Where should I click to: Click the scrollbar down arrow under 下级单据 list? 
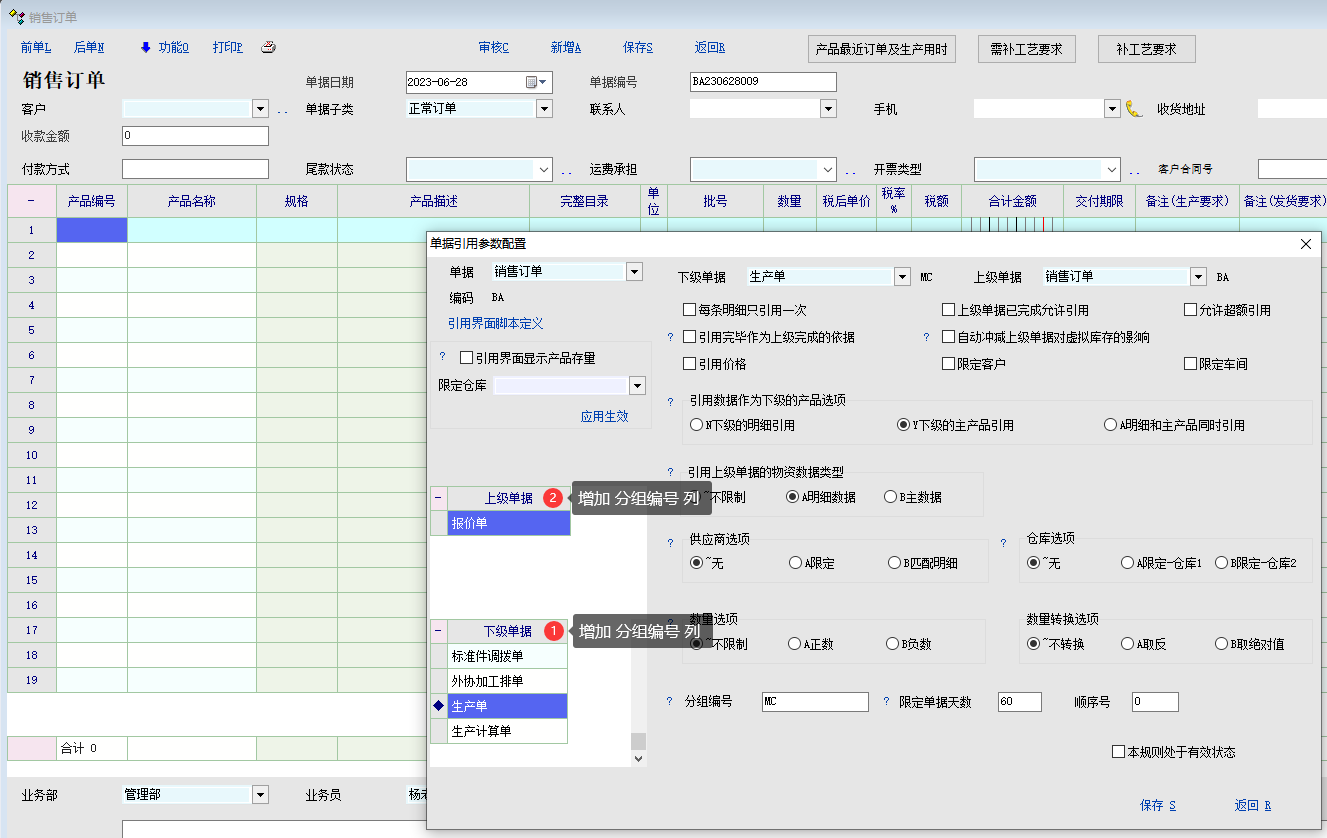click(638, 759)
